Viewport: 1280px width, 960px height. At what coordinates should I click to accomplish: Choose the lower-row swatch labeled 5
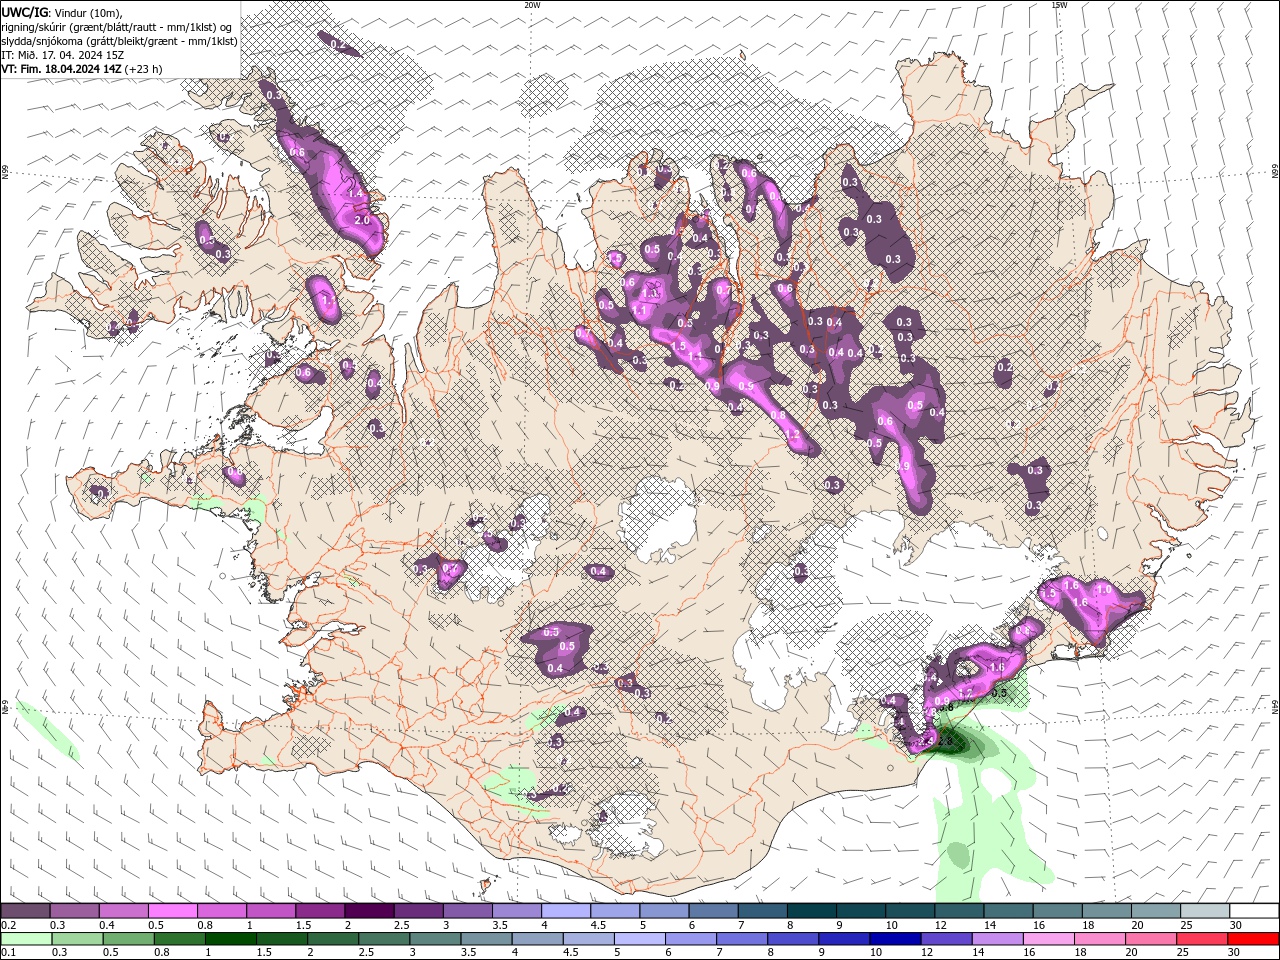[x=639, y=939]
